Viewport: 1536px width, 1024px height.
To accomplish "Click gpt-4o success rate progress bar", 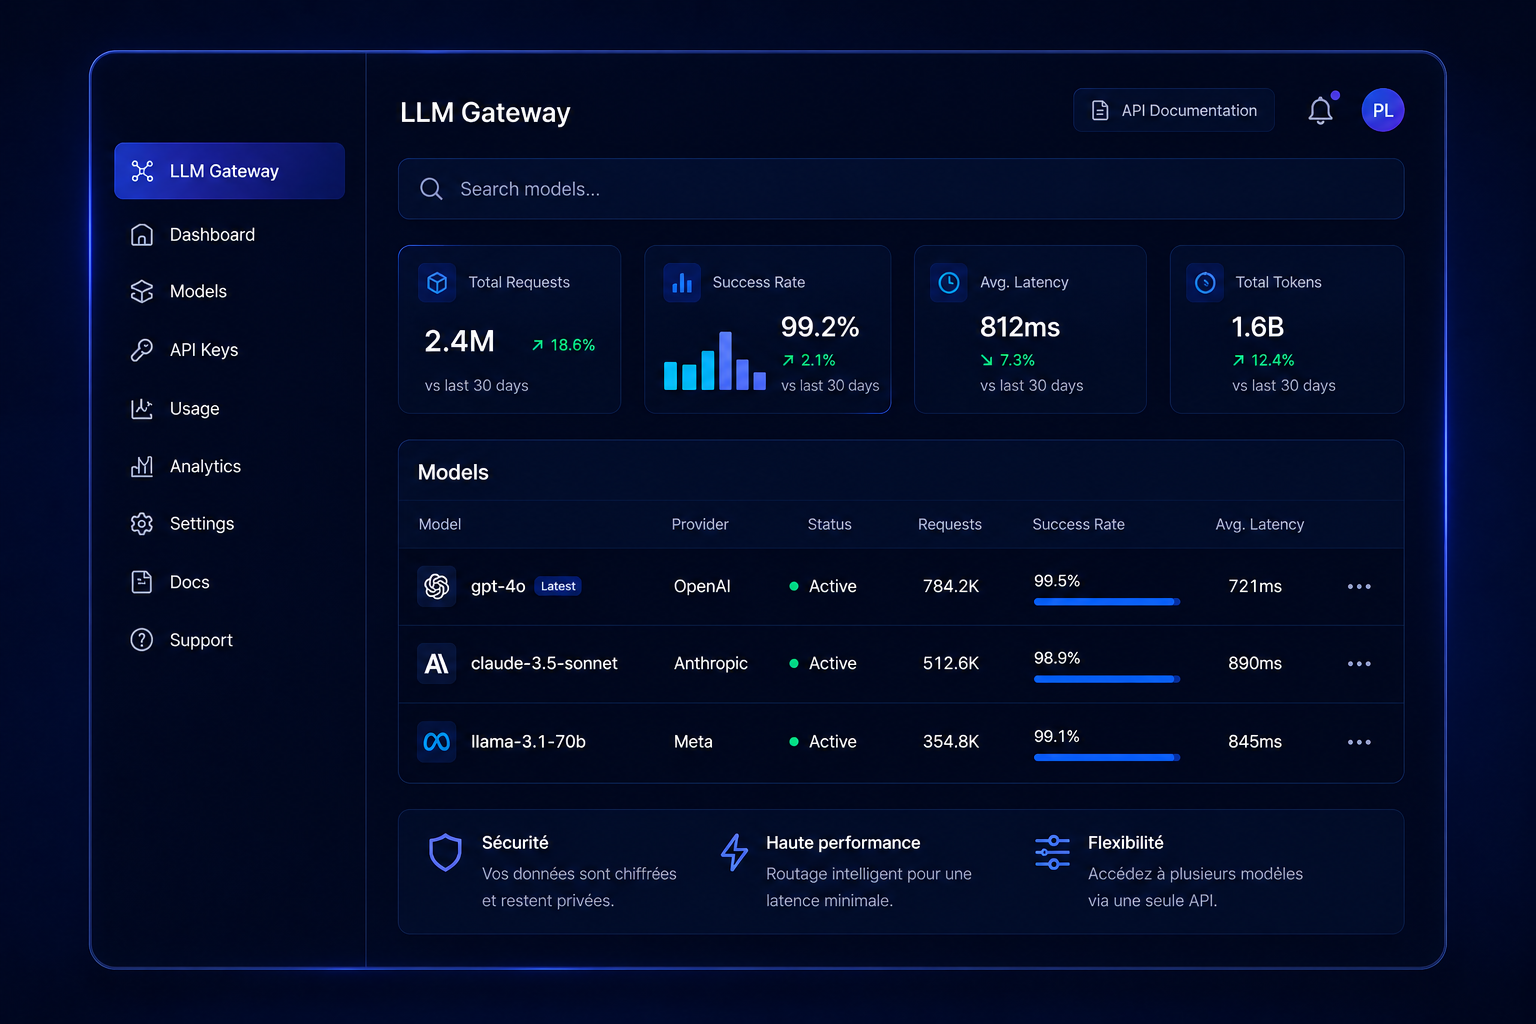I will (1107, 602).
